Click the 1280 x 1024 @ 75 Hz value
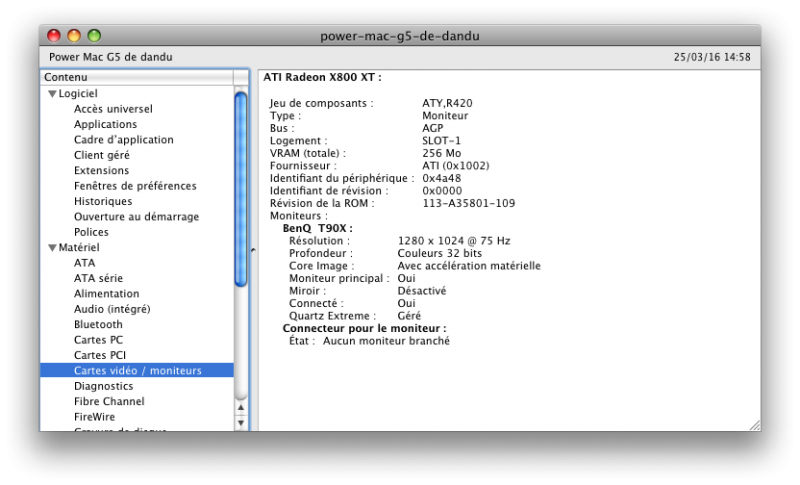This screenshot has width=800, height=485. coord(454,241)
